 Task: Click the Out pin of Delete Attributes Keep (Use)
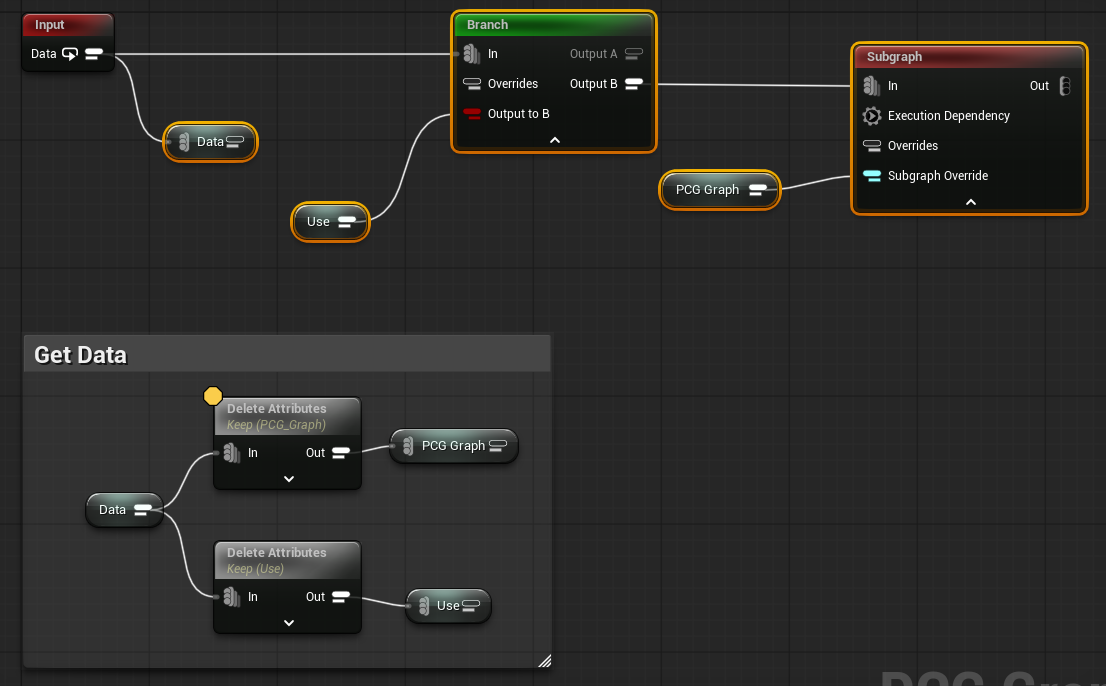340,597
